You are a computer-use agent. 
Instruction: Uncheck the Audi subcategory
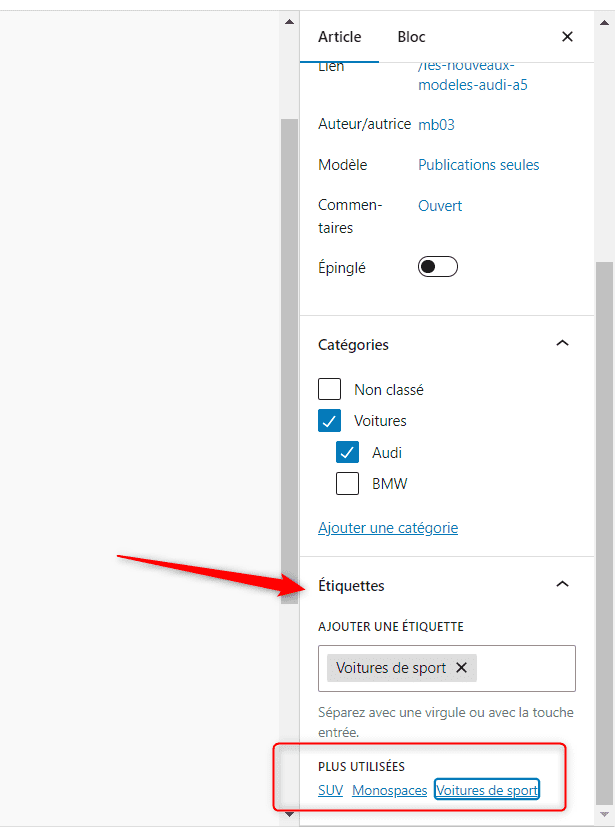(x=347, y=452)
